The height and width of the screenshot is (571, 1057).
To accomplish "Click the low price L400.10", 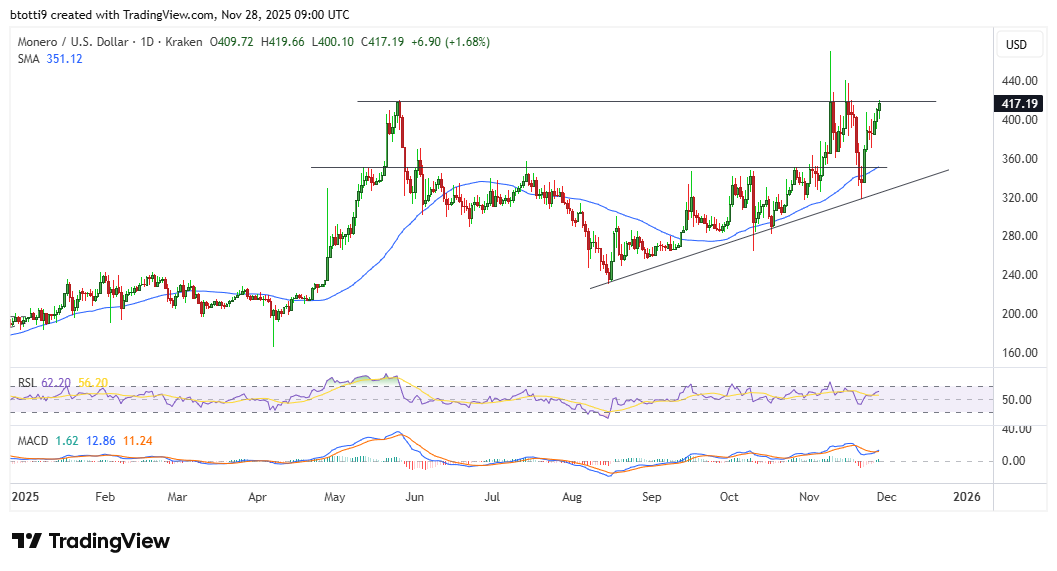I will point(333,42).
